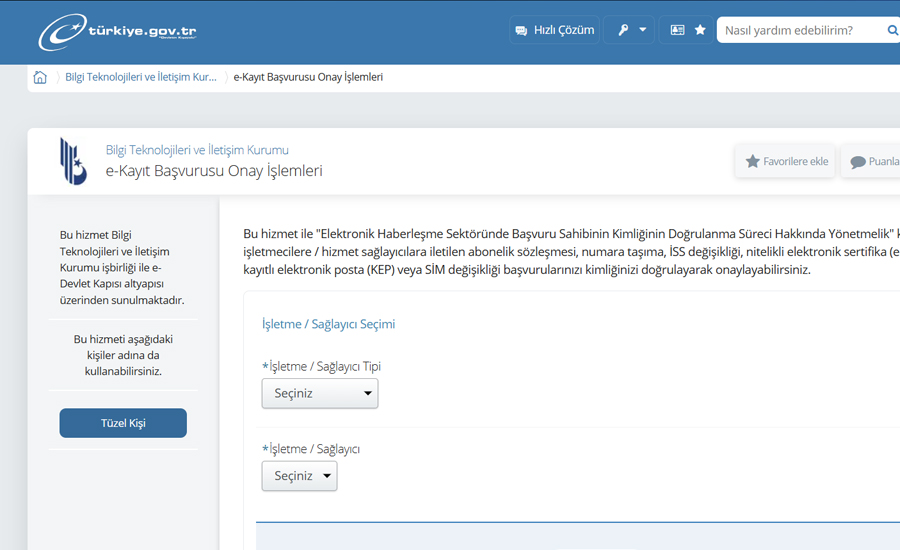Screen dimensions: 900x550
Task: Click e-Kayıt Başvurusu Onay İşlemleri breadcrumb text
Action: pyautogui.click(x=308, y=77)
